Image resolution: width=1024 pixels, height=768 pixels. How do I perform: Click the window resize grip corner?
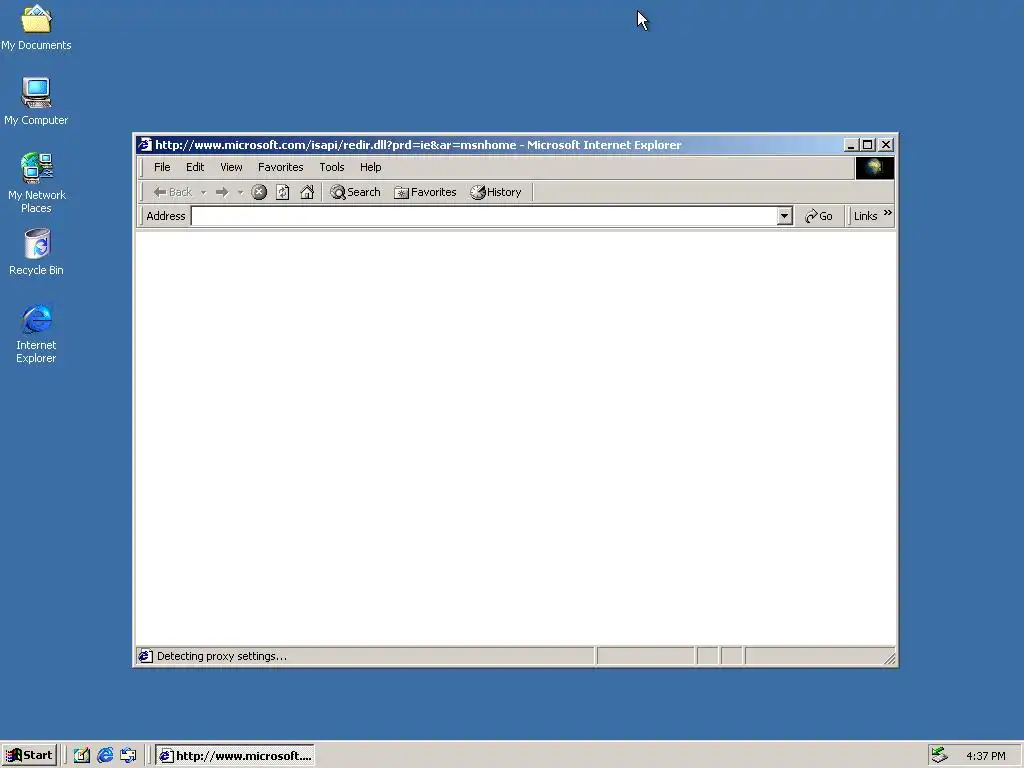click(x=889, y=658)
